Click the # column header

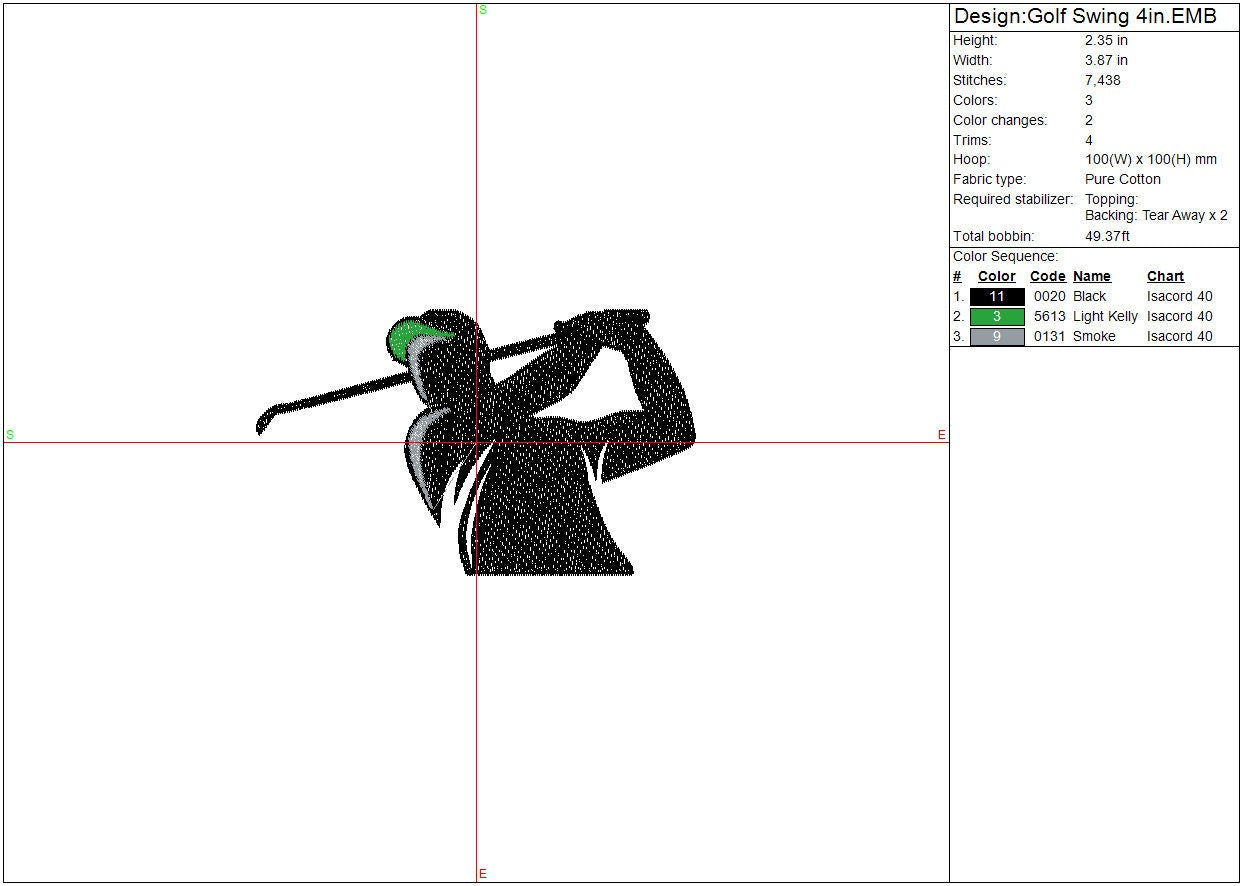957,277
